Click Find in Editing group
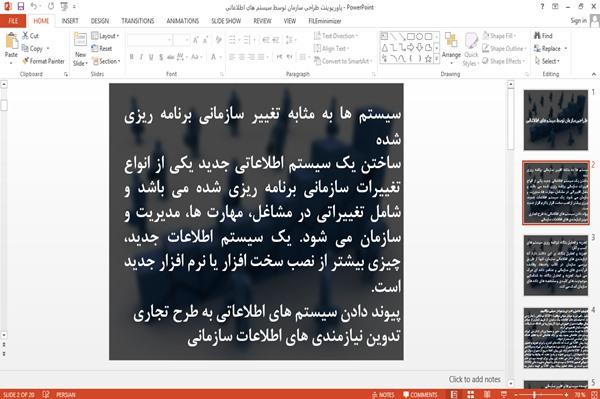Viewport: 600px width, 399px height. point(543,36)
